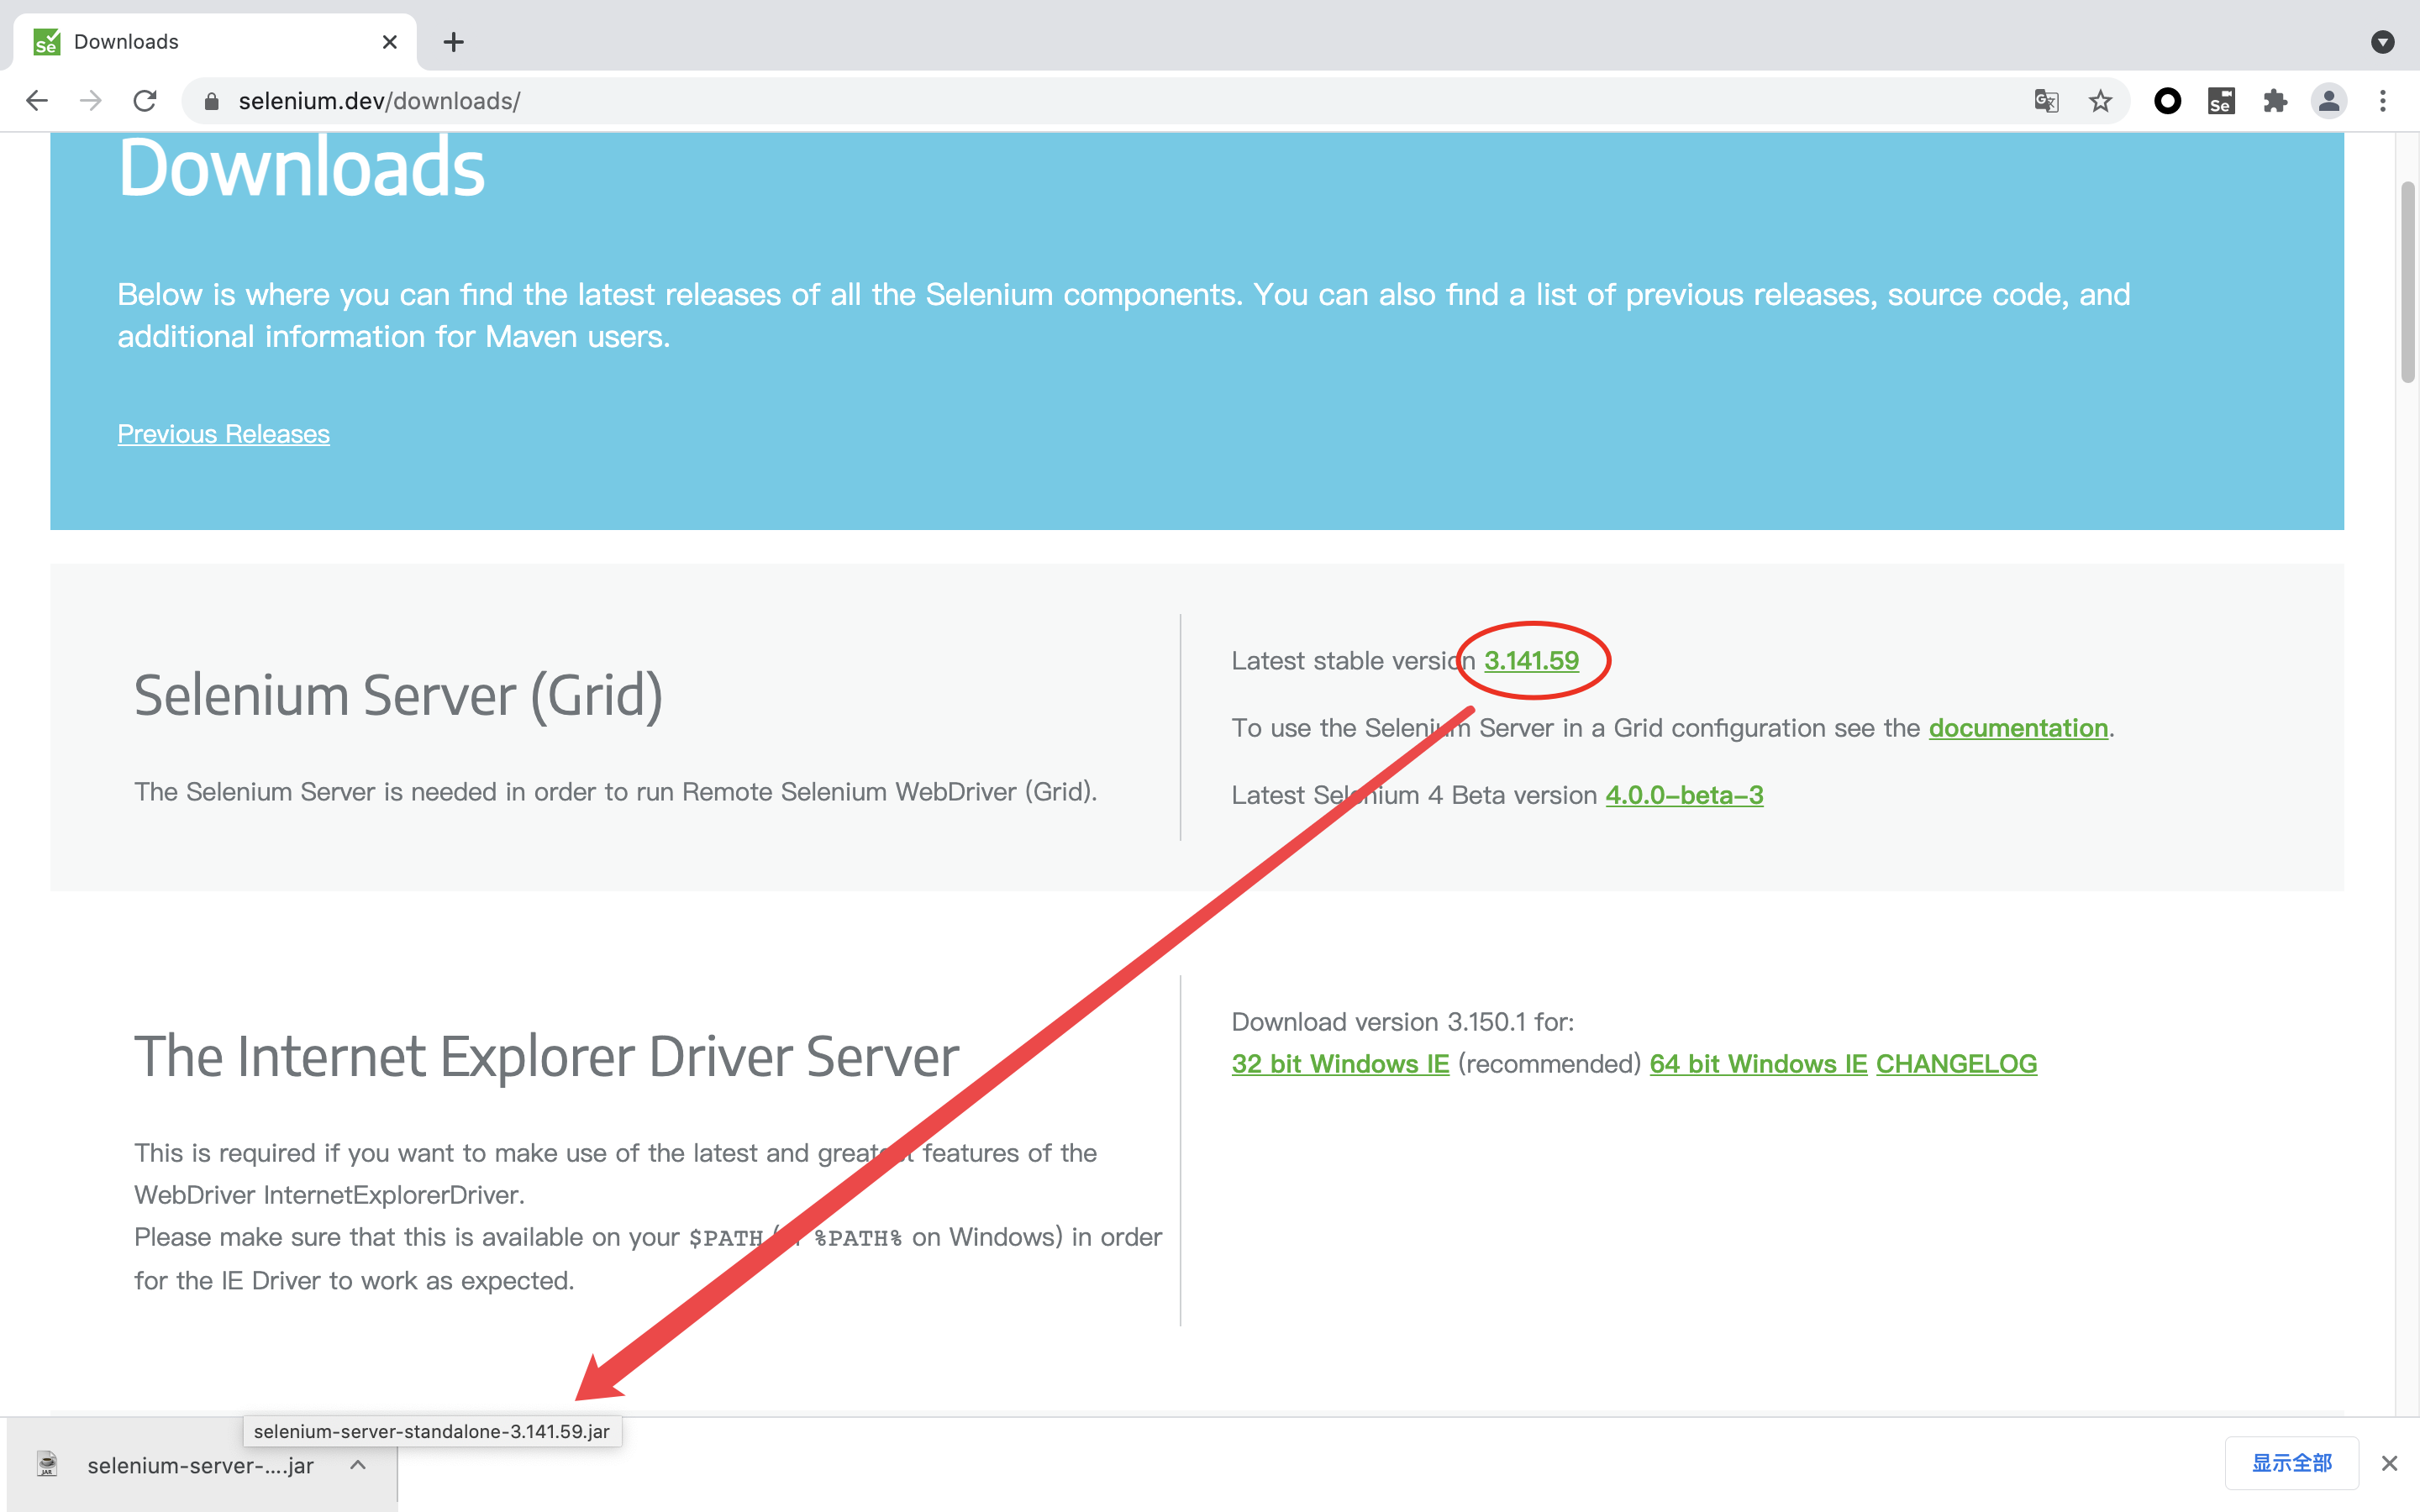The height and width of the screenshot is (1512, 2420).
Task: Bookmark this page using the star icon
Action: [x=2100, y=100]
